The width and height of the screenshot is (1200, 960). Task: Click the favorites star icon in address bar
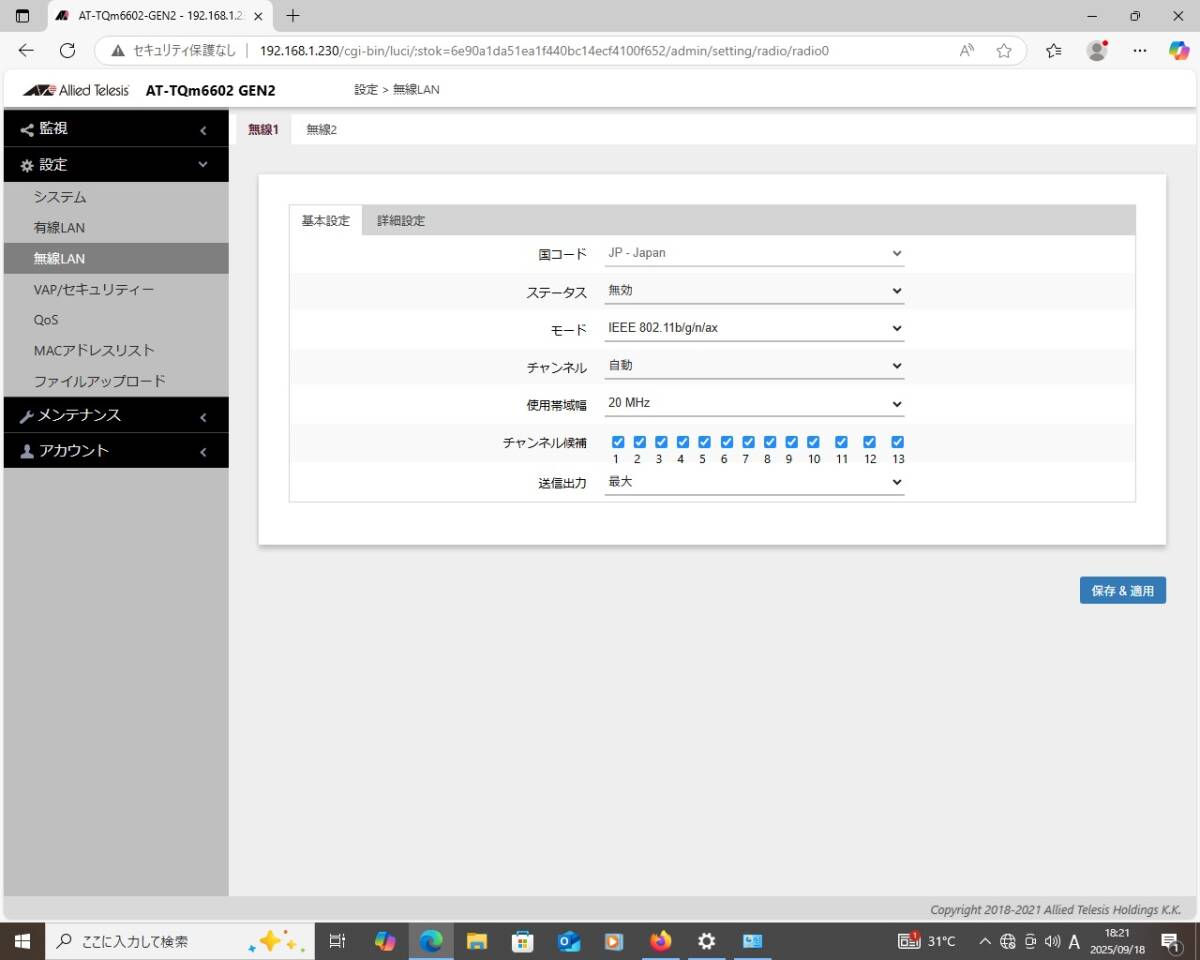tap(1004, 51)
